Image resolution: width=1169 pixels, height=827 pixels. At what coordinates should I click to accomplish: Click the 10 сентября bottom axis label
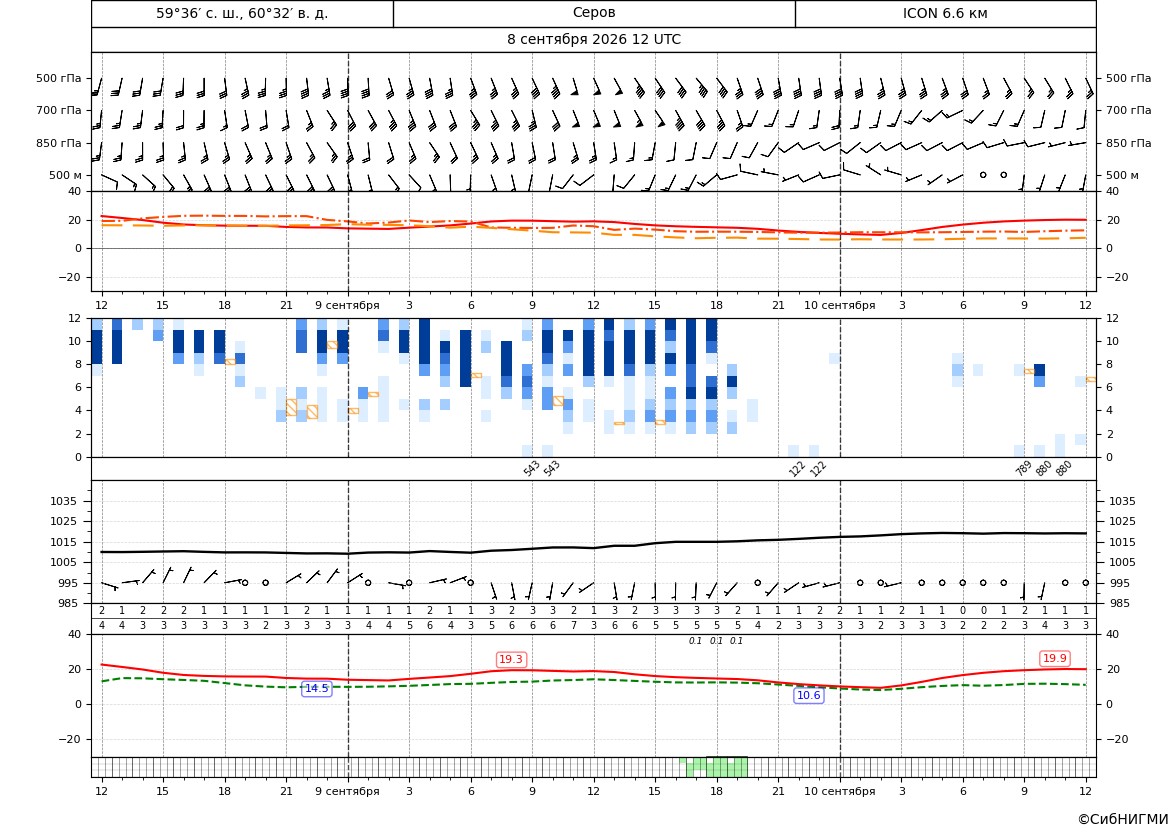(839, 791)
